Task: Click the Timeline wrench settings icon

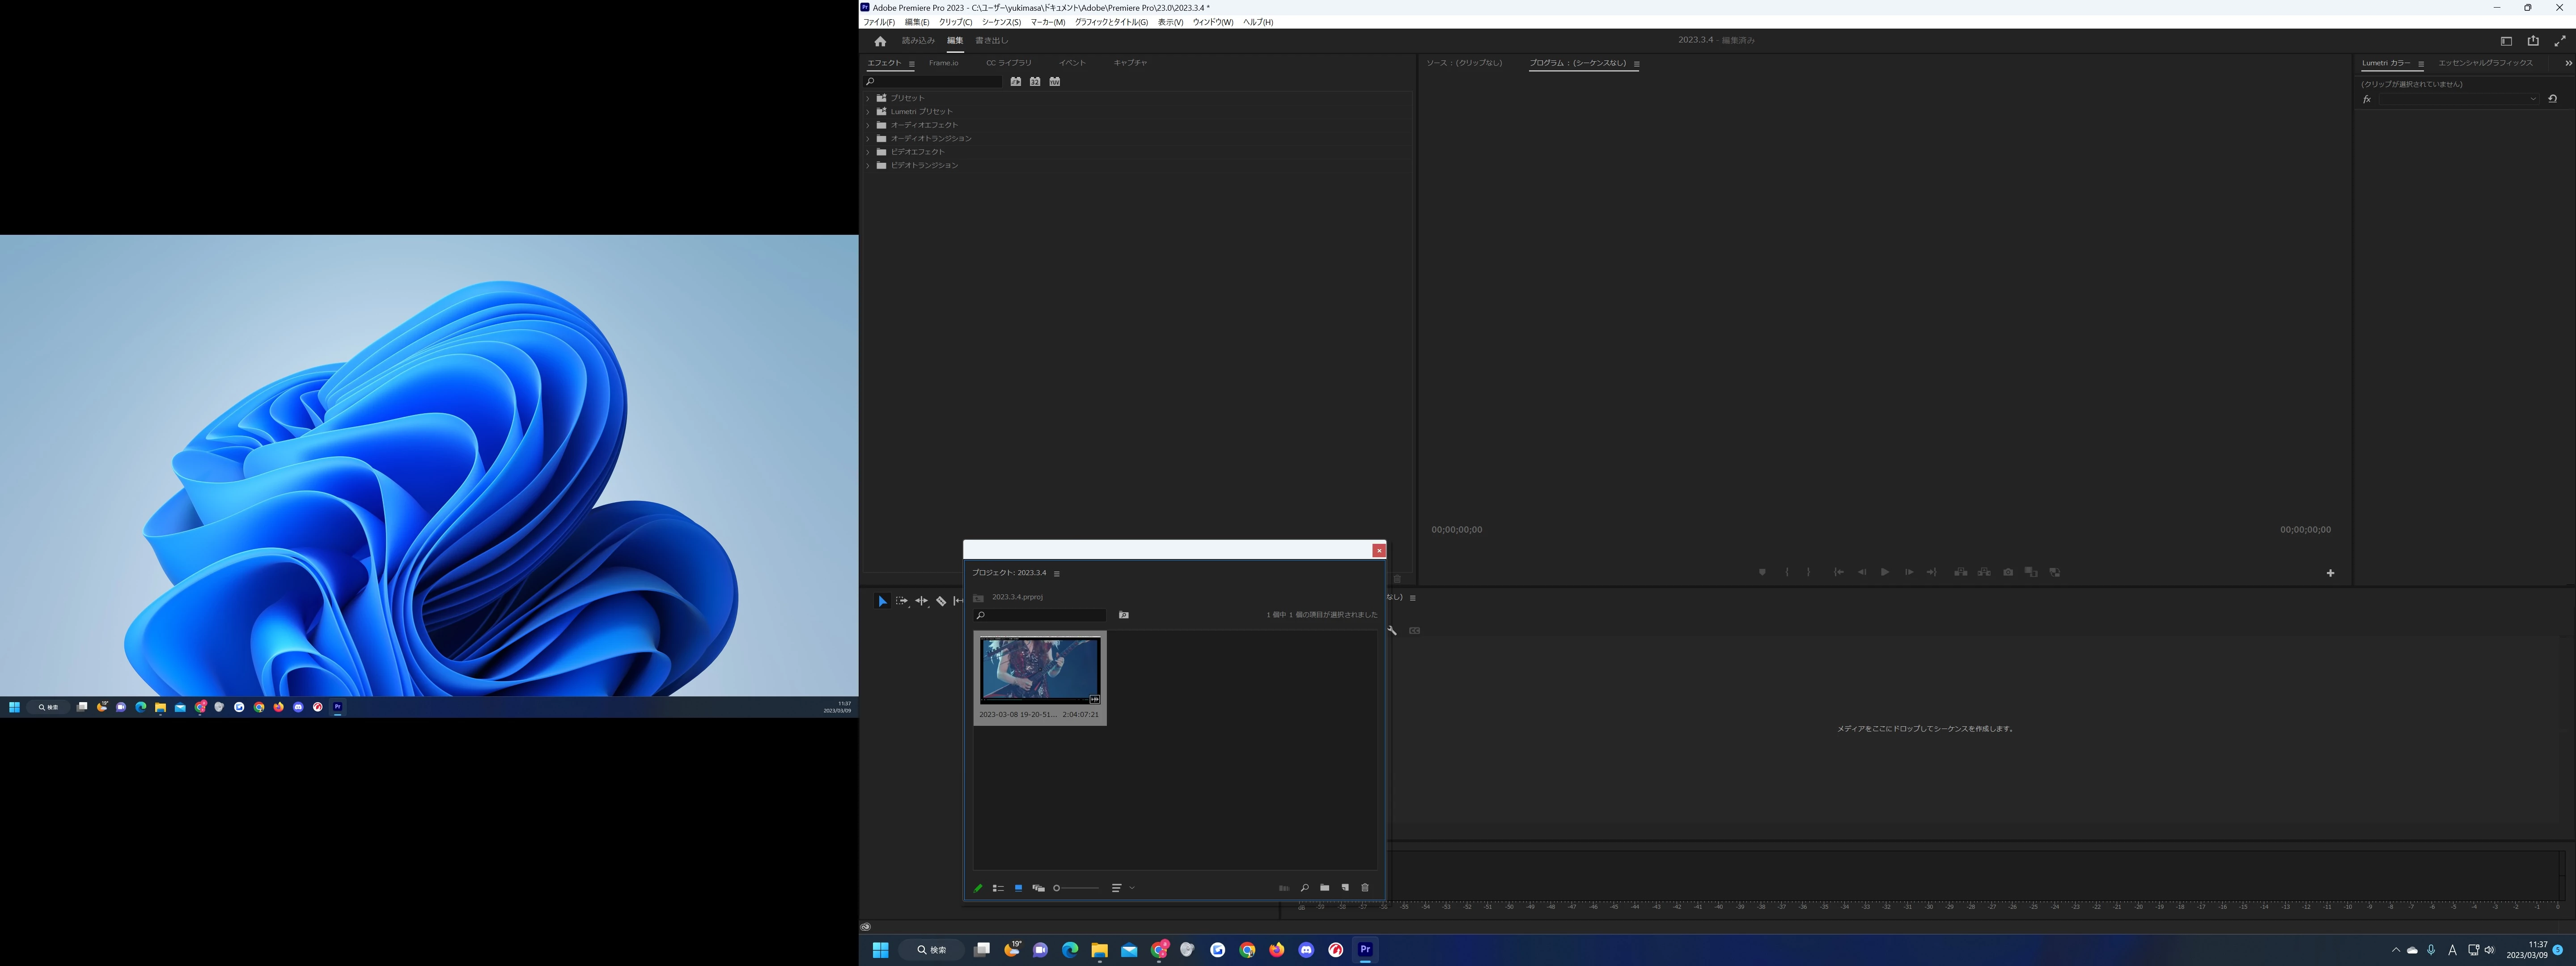Action: tap(1392, 630)
